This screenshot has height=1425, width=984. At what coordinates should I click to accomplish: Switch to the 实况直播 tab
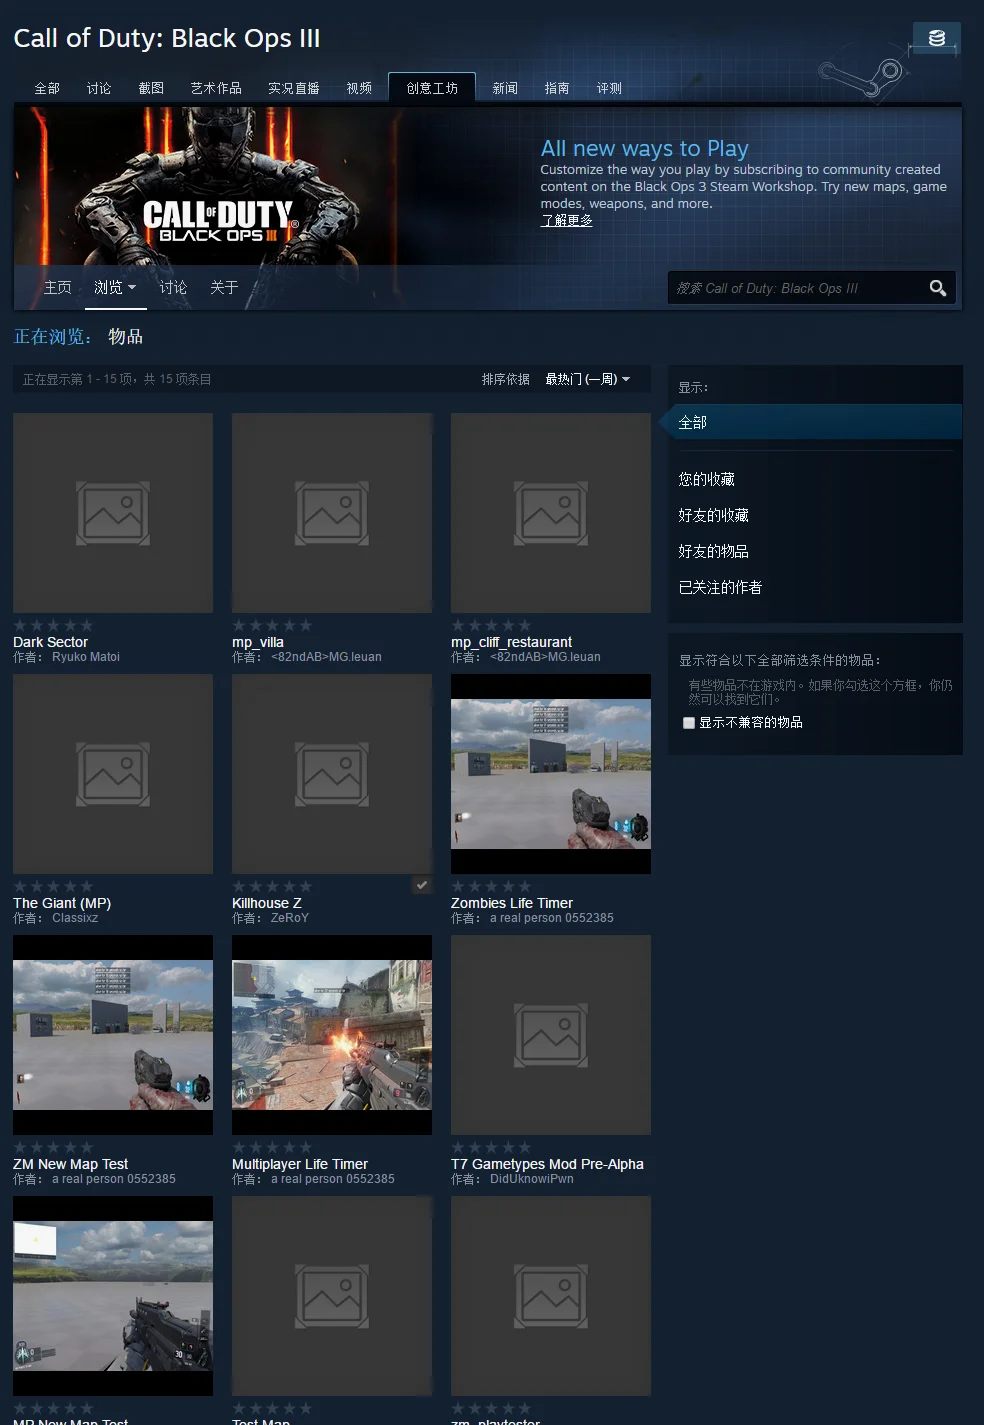point(293,88)
